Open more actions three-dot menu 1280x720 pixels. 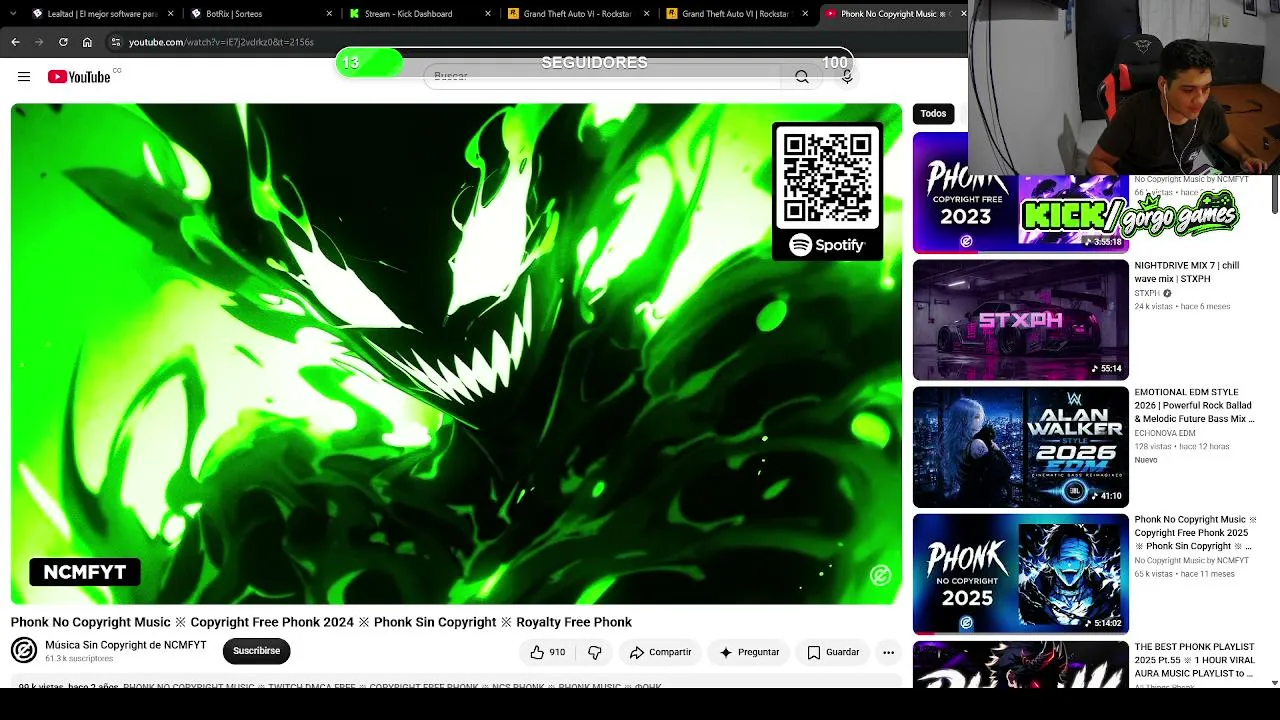[x=888, y=652]
